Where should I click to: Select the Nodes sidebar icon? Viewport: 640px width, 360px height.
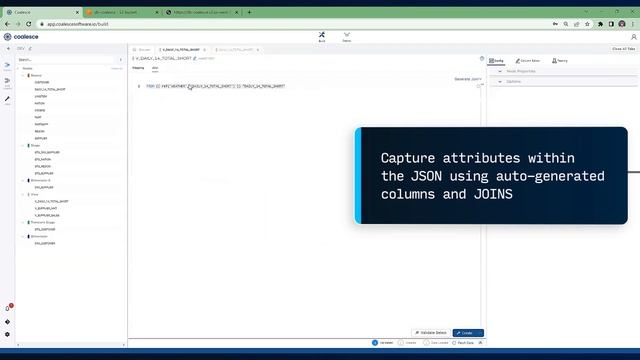tap(7, 66)
